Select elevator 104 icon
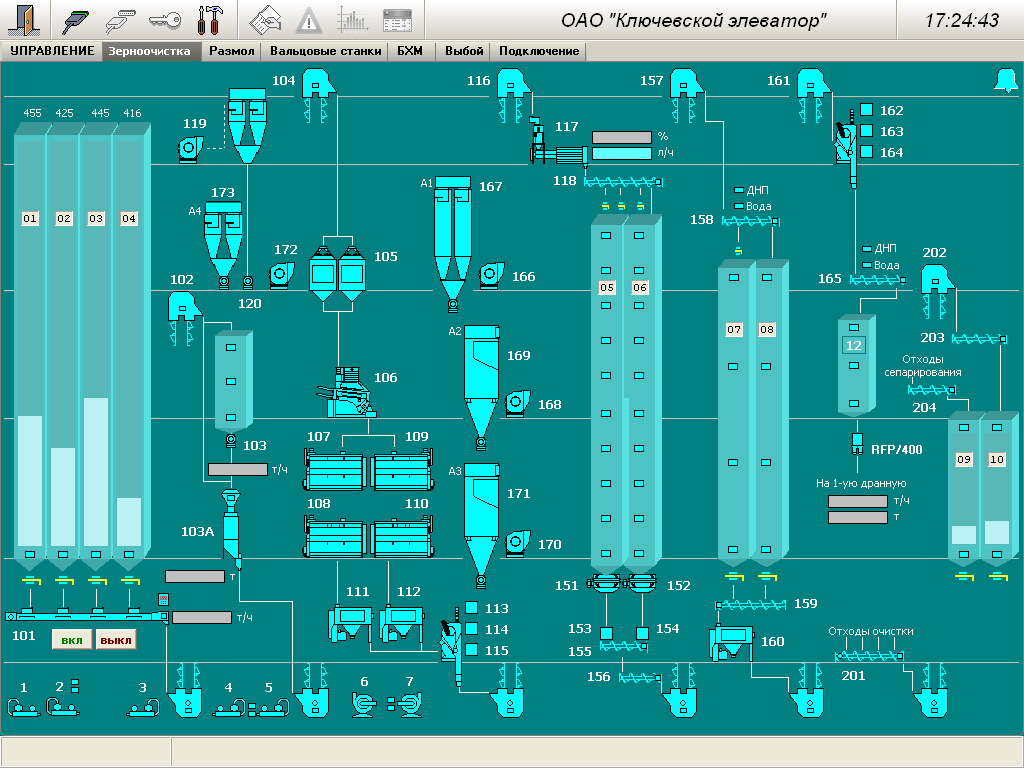Viewport: 1024px width, 768px height. [x=317, y=85]
